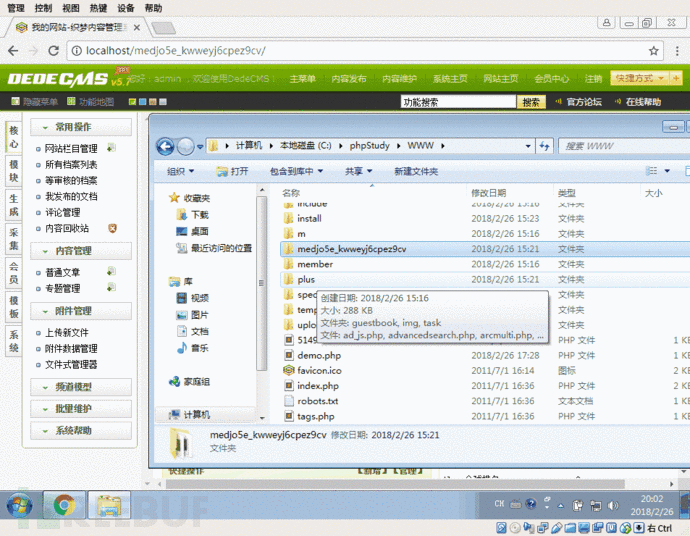
Task: Collapse 常用操作 section
Action: (81, 127)
